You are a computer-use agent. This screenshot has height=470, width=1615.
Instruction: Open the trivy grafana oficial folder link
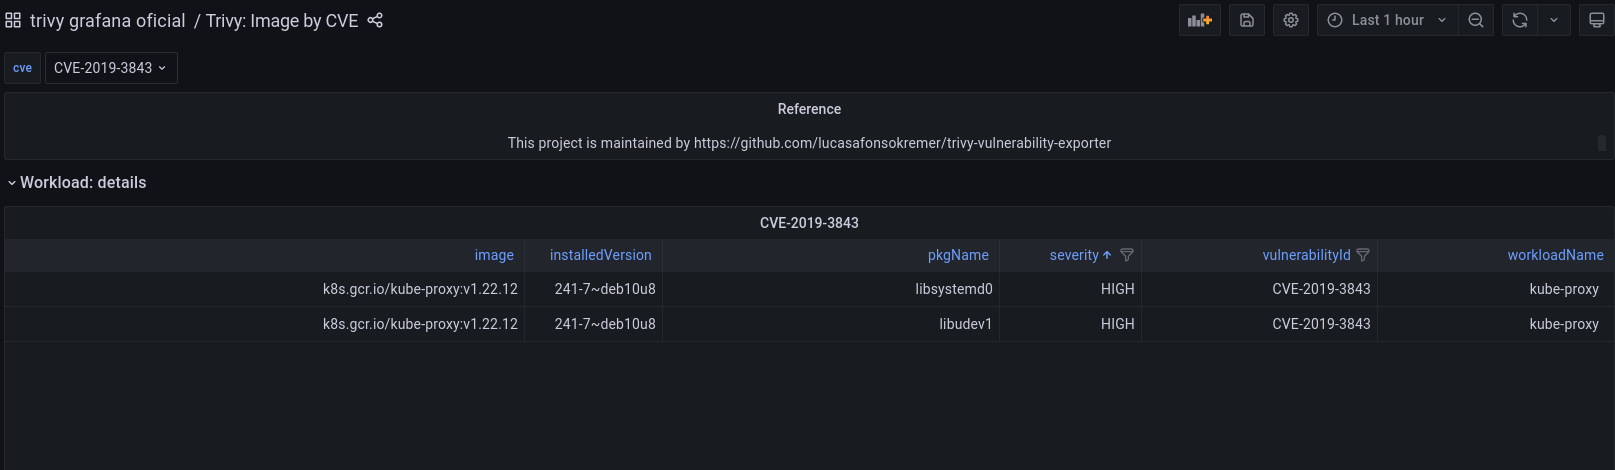coord(108,20)
